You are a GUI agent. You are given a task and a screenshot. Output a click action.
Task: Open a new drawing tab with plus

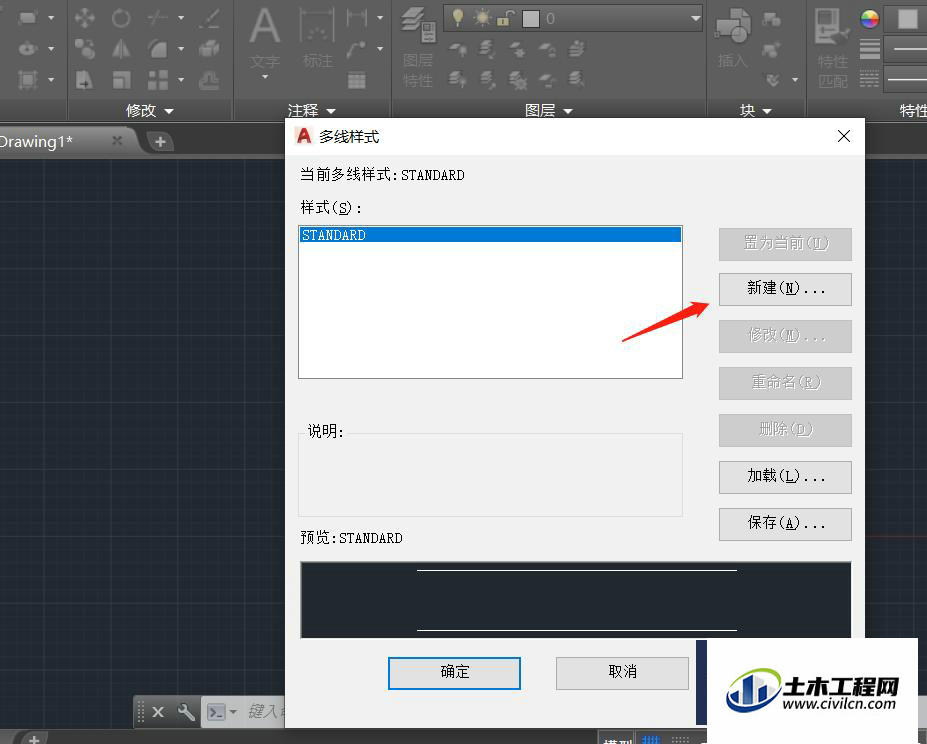coord(160,142)
